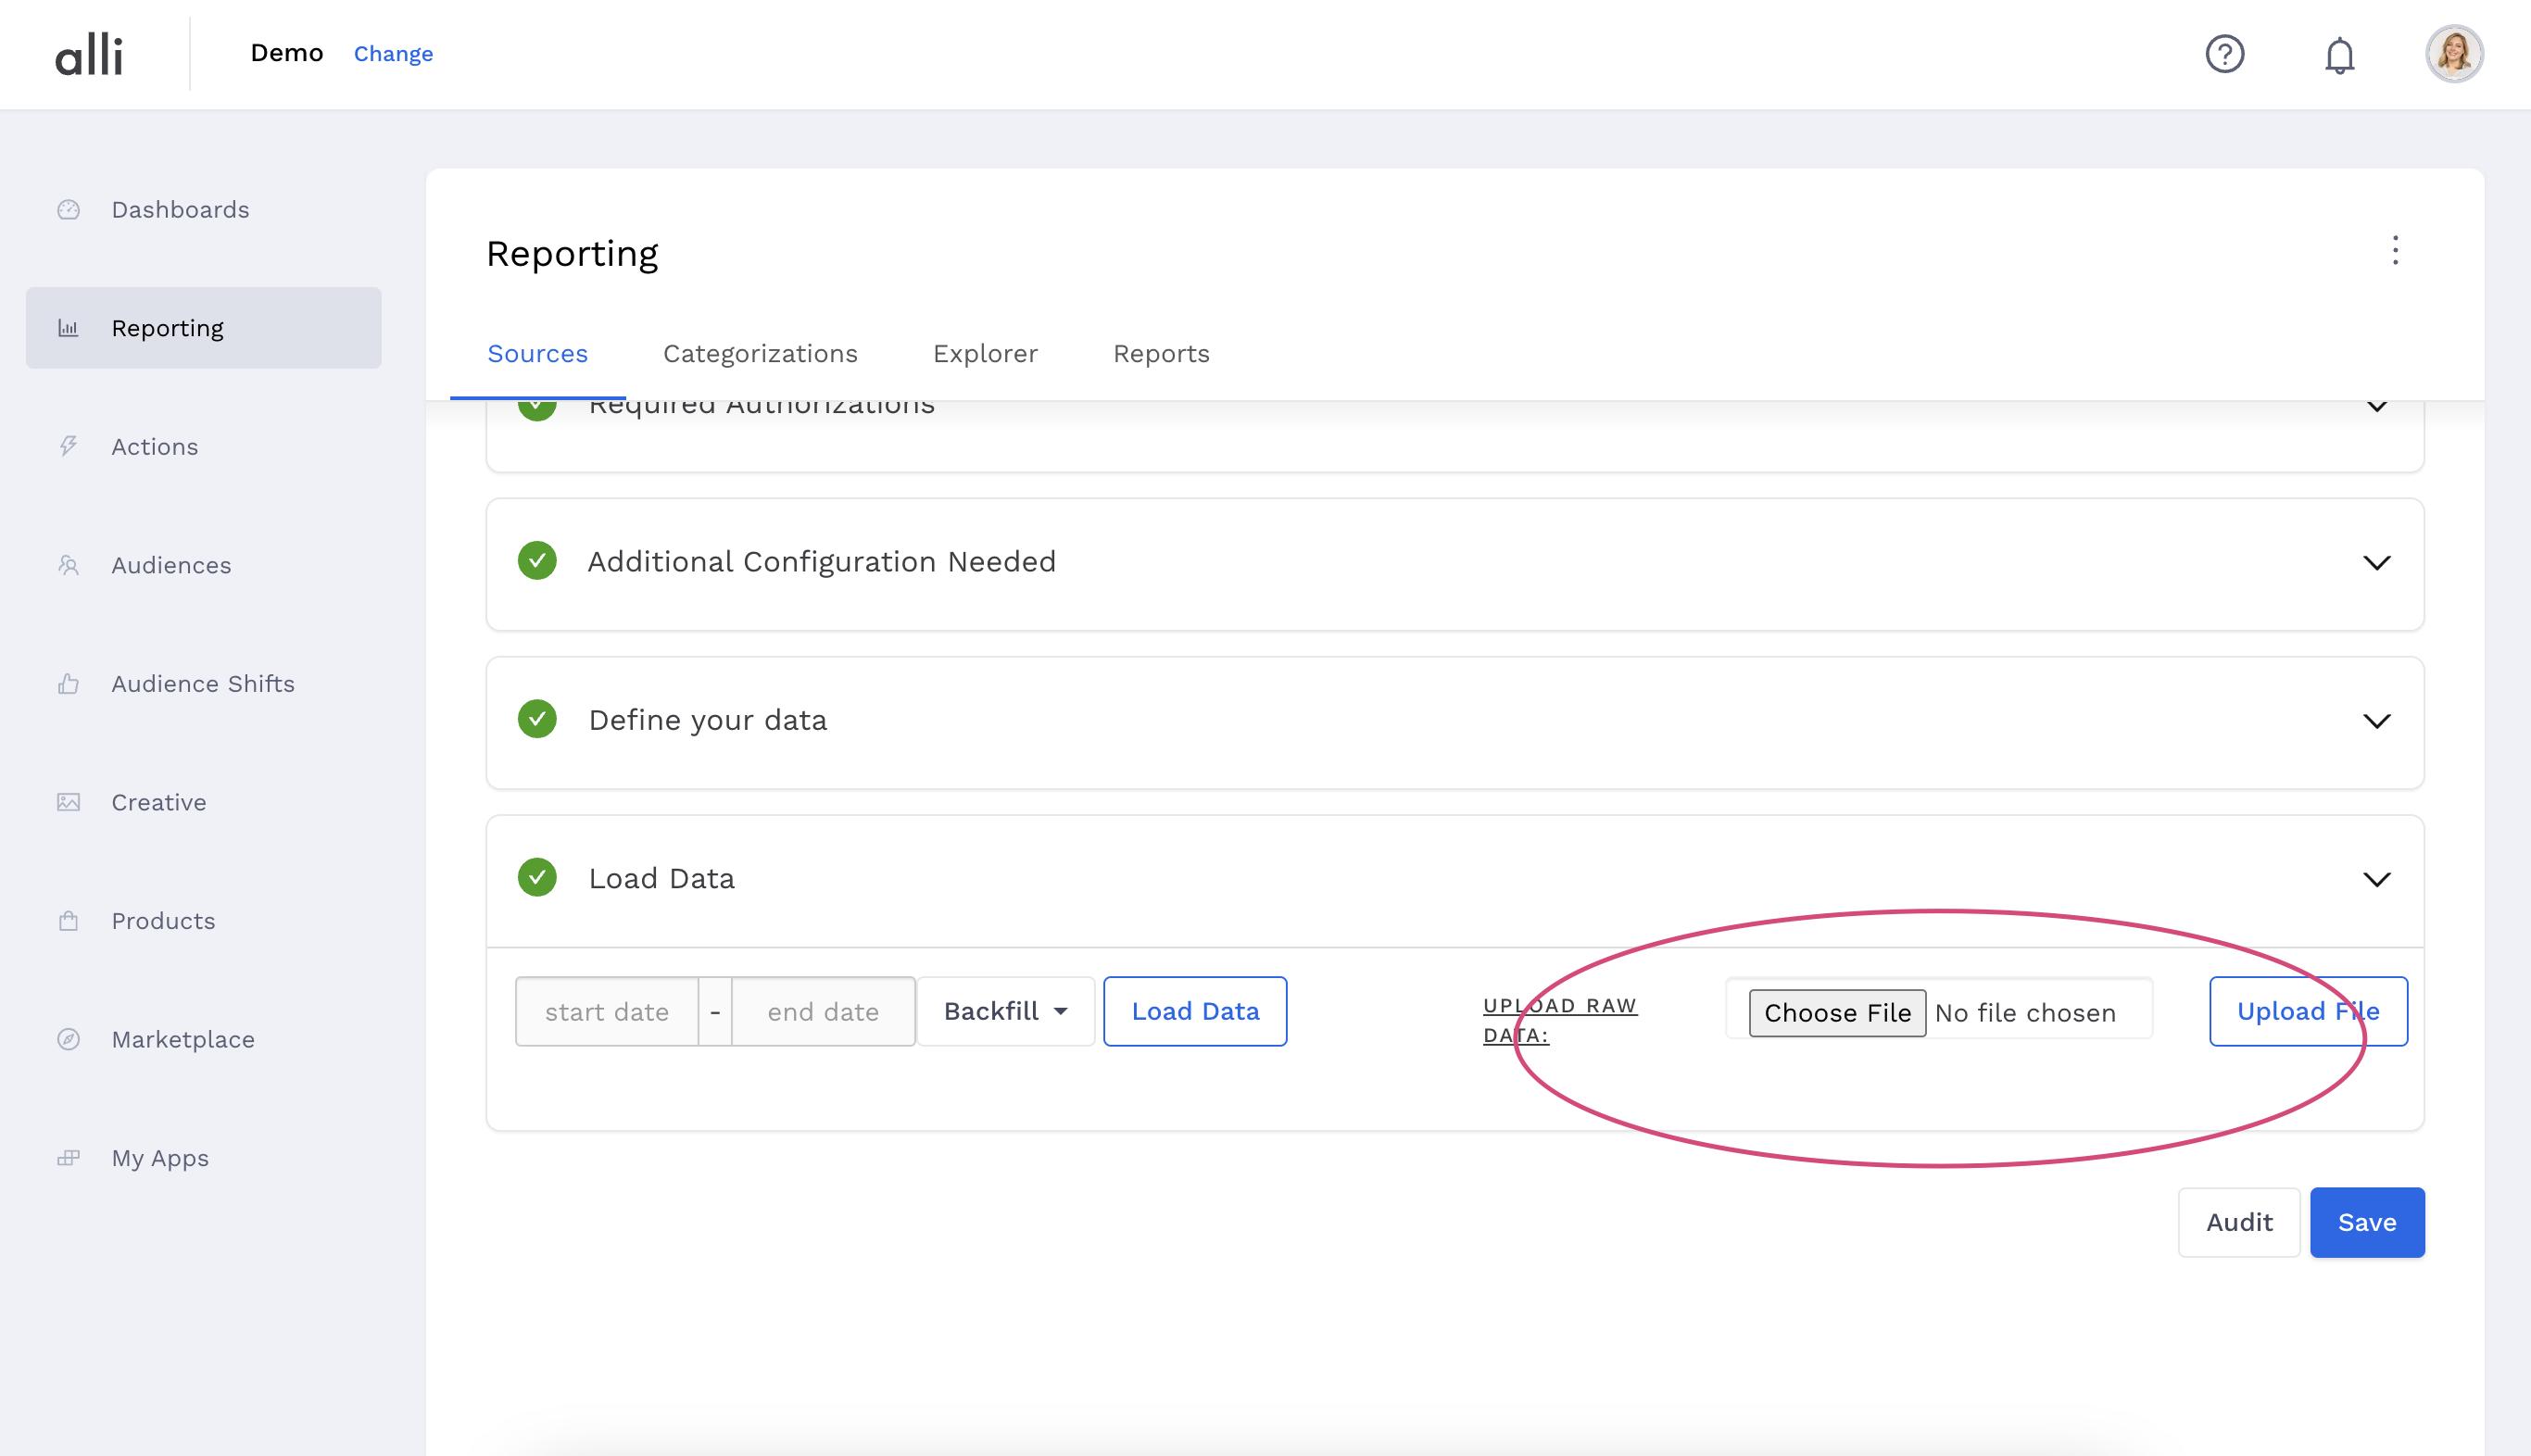This screenshot has width=2531, height=1456.
Task: Click the Products shopping bag icon
Action: tap(68, 921)
